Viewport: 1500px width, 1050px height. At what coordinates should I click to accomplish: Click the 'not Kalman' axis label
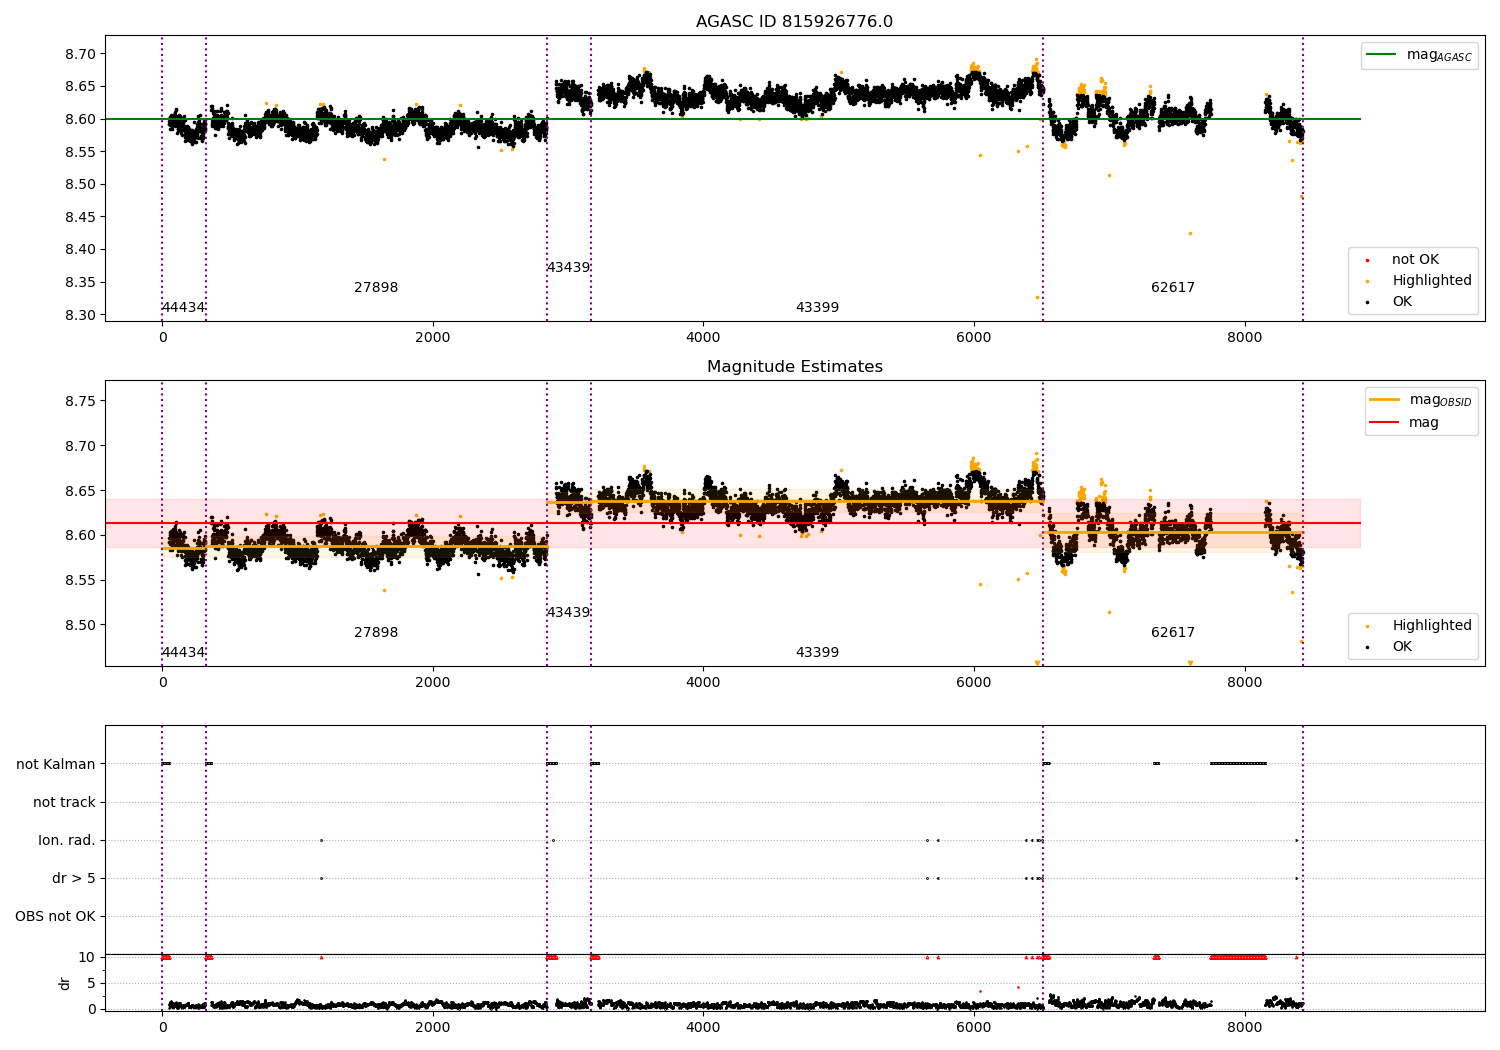(x=56, y=765)
